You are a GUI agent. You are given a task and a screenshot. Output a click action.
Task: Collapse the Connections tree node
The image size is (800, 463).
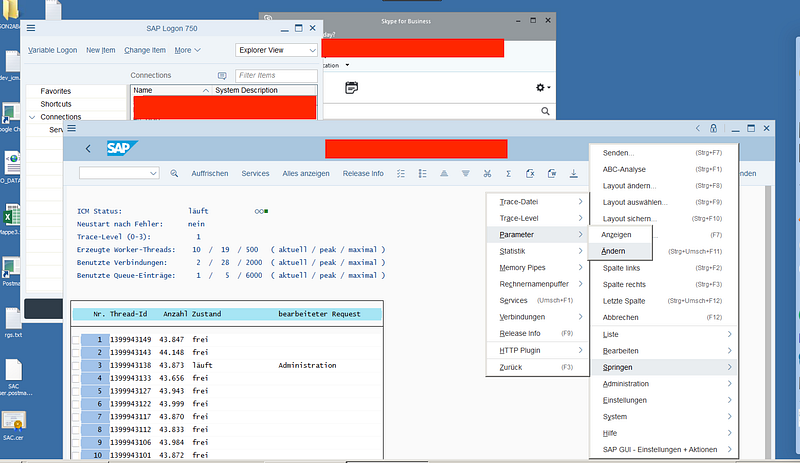click(32, 117)
